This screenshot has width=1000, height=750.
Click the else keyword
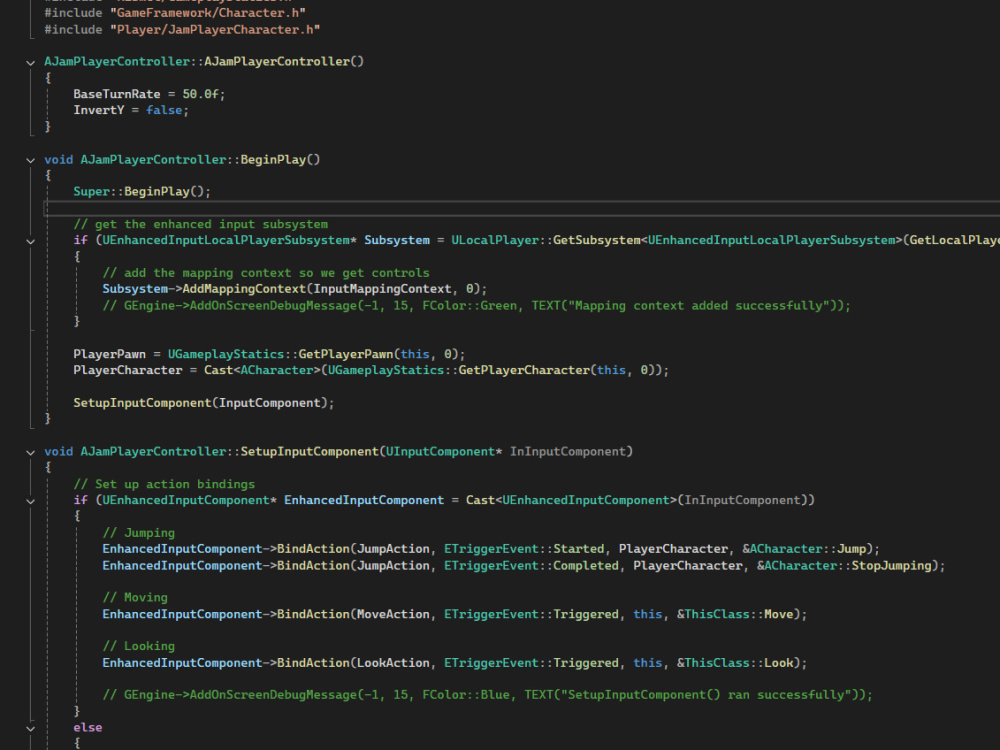[87, 727]
